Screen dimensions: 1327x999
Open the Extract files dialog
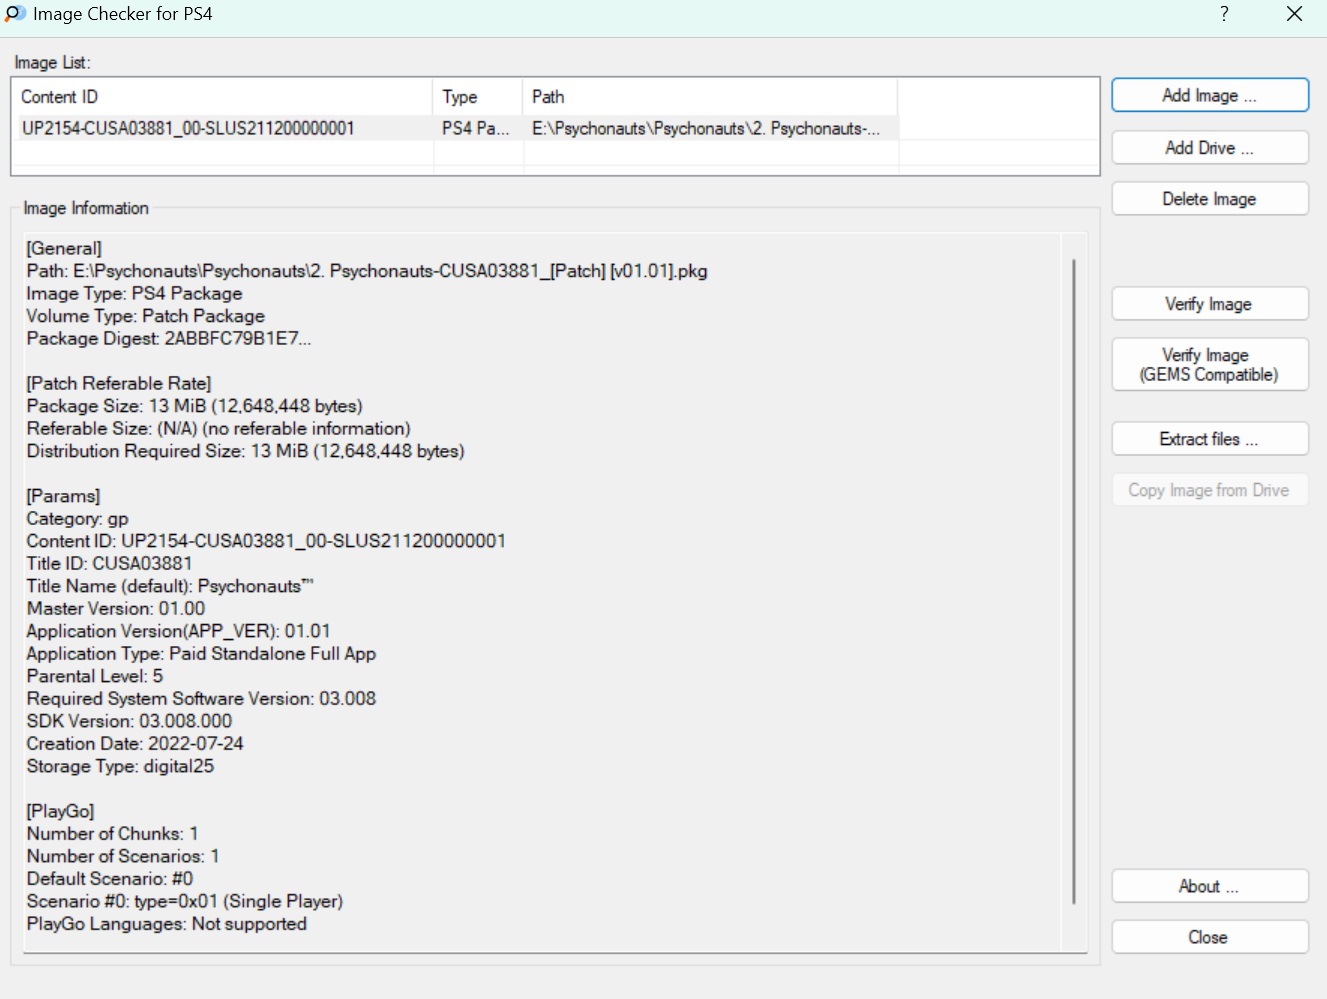[1209, 439]
